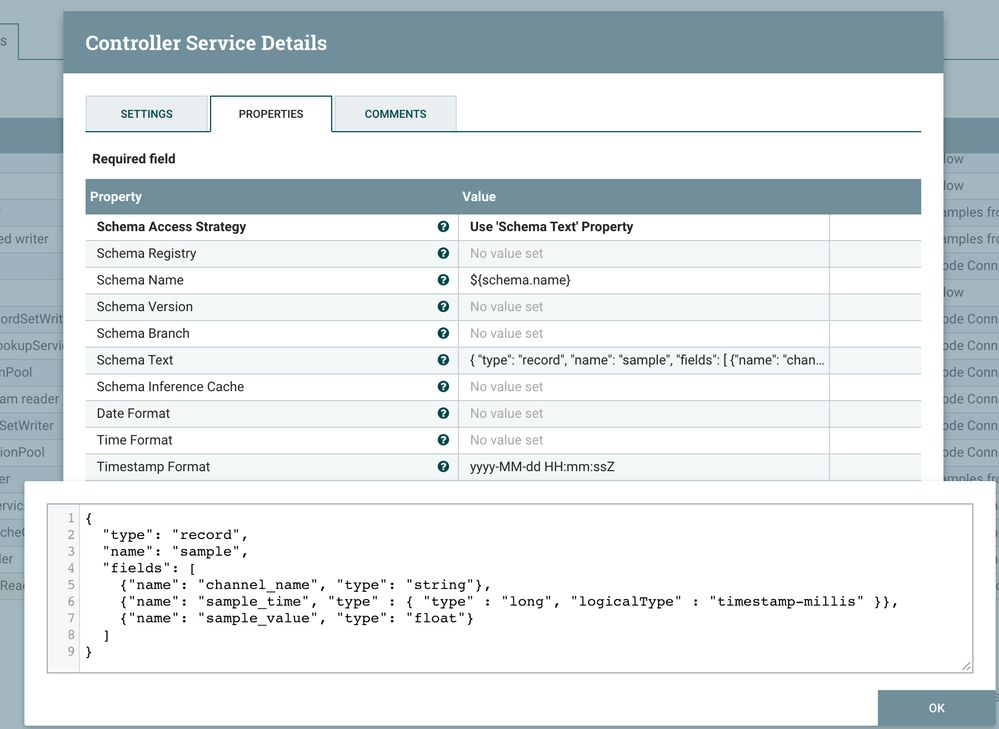Screen dimensions: 999x729
Task: Show Schema Inference Cache help icon
Action: click(443, 387)
